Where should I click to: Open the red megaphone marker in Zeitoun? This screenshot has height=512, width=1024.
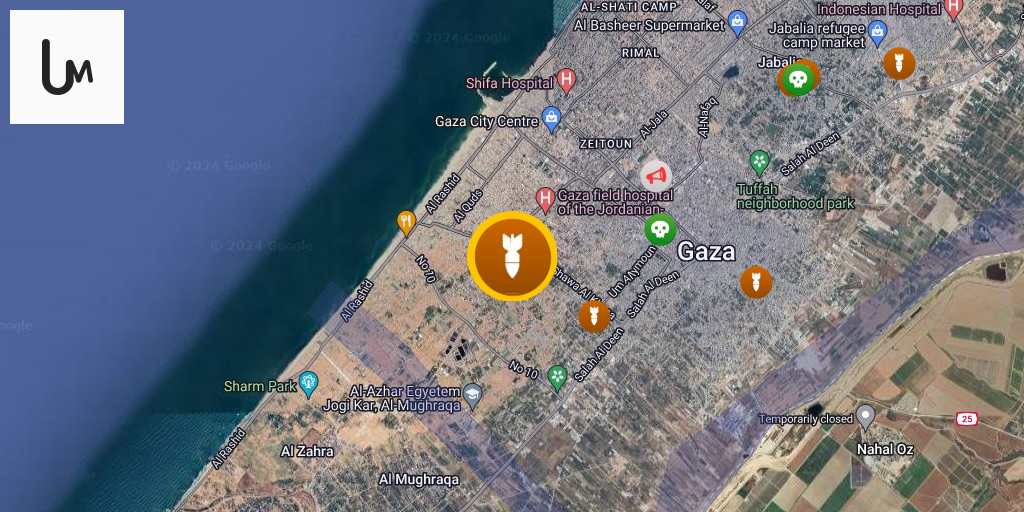click(x=656, y=176)
